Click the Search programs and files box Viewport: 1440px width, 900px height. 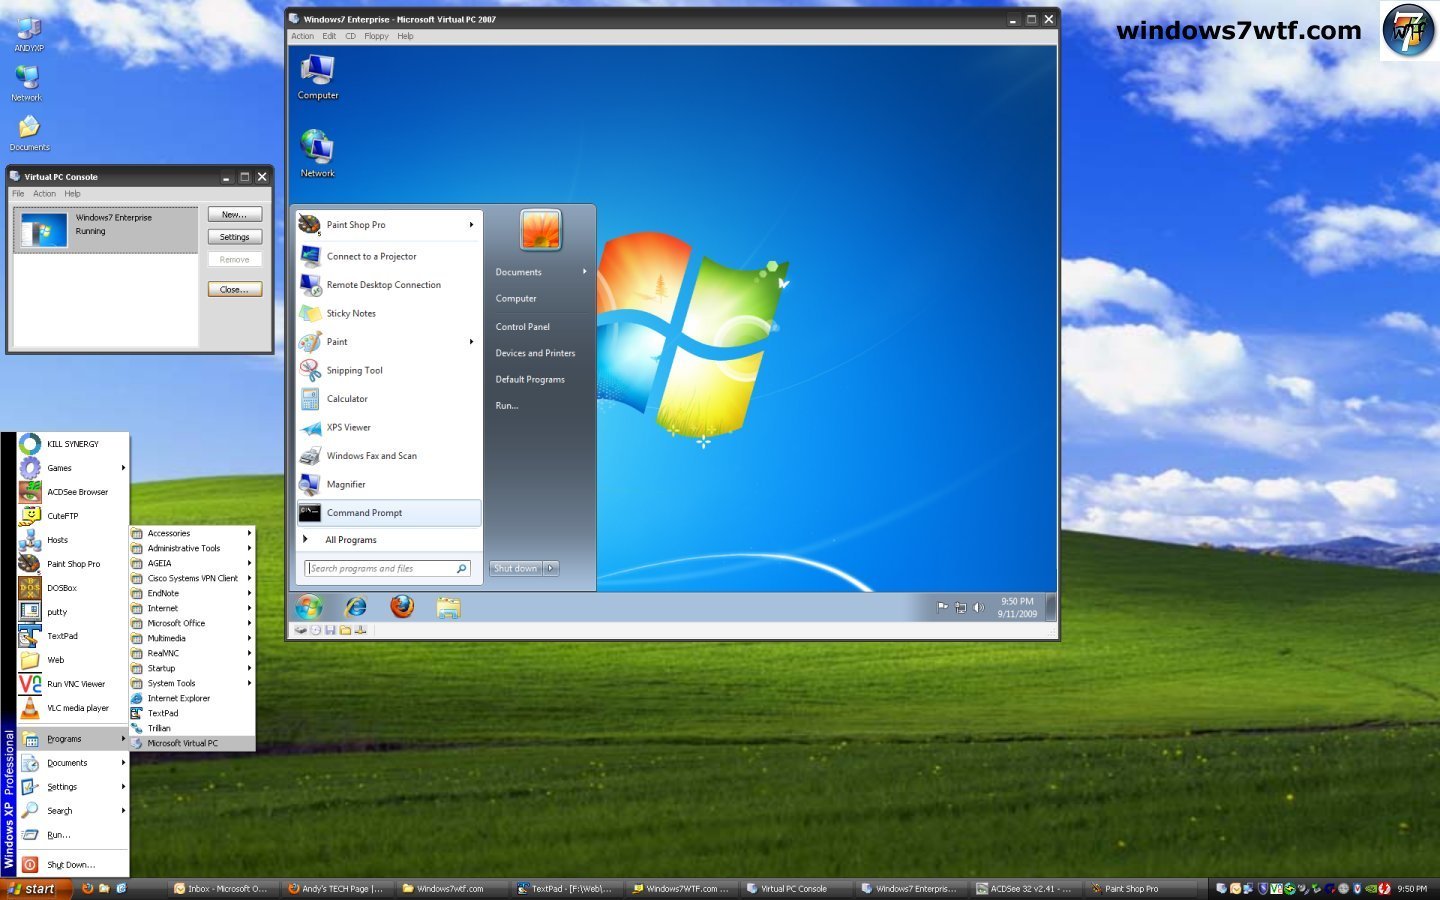387,568
